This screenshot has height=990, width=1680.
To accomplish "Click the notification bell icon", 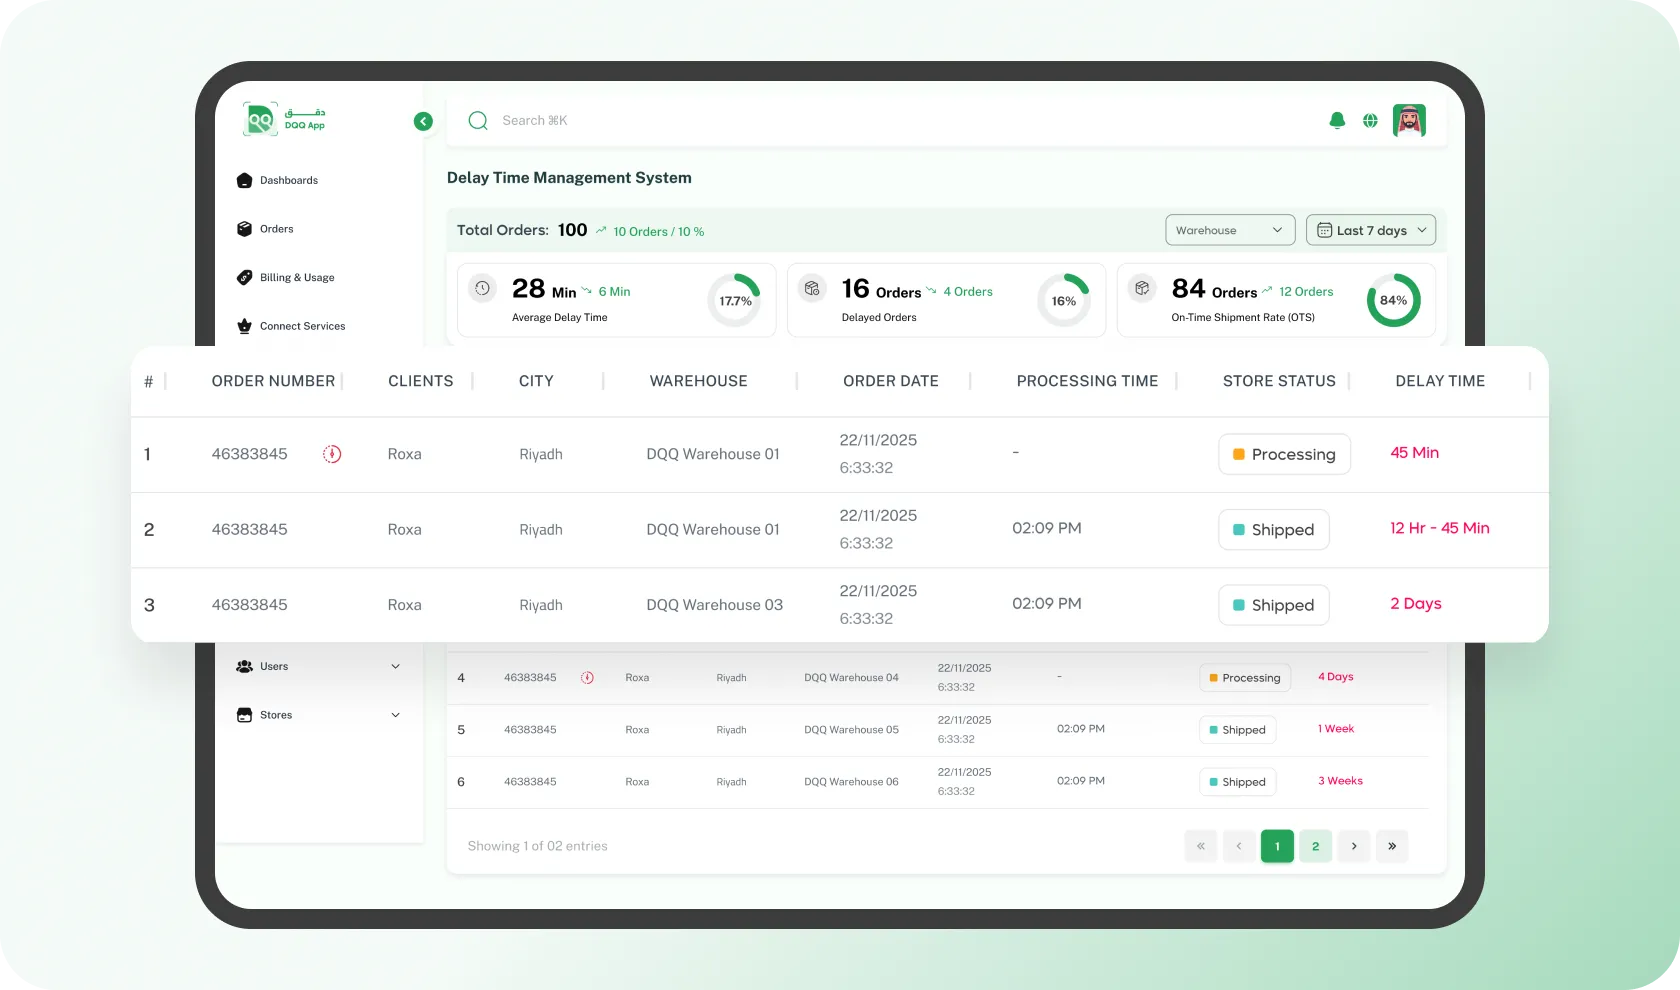I will [x=1337, y=121].
